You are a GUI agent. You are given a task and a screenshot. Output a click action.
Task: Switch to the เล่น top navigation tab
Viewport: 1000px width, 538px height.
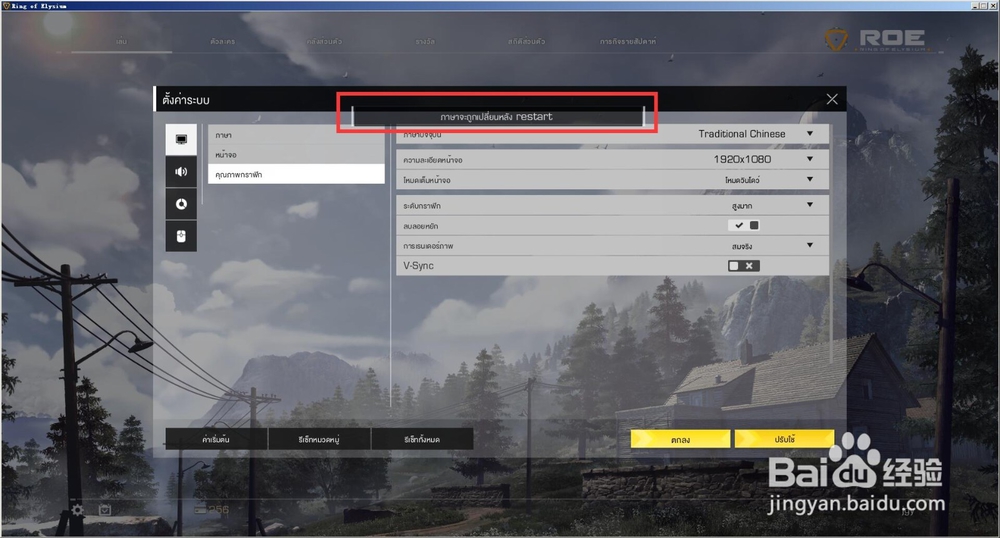coord(121,41)
